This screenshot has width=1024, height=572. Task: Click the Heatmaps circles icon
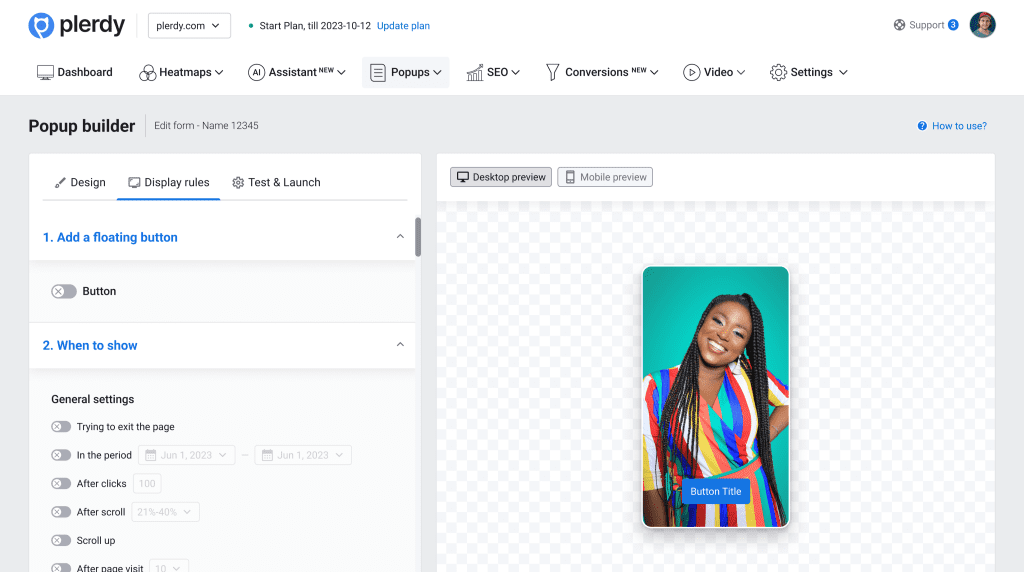[x=147, y=72]
